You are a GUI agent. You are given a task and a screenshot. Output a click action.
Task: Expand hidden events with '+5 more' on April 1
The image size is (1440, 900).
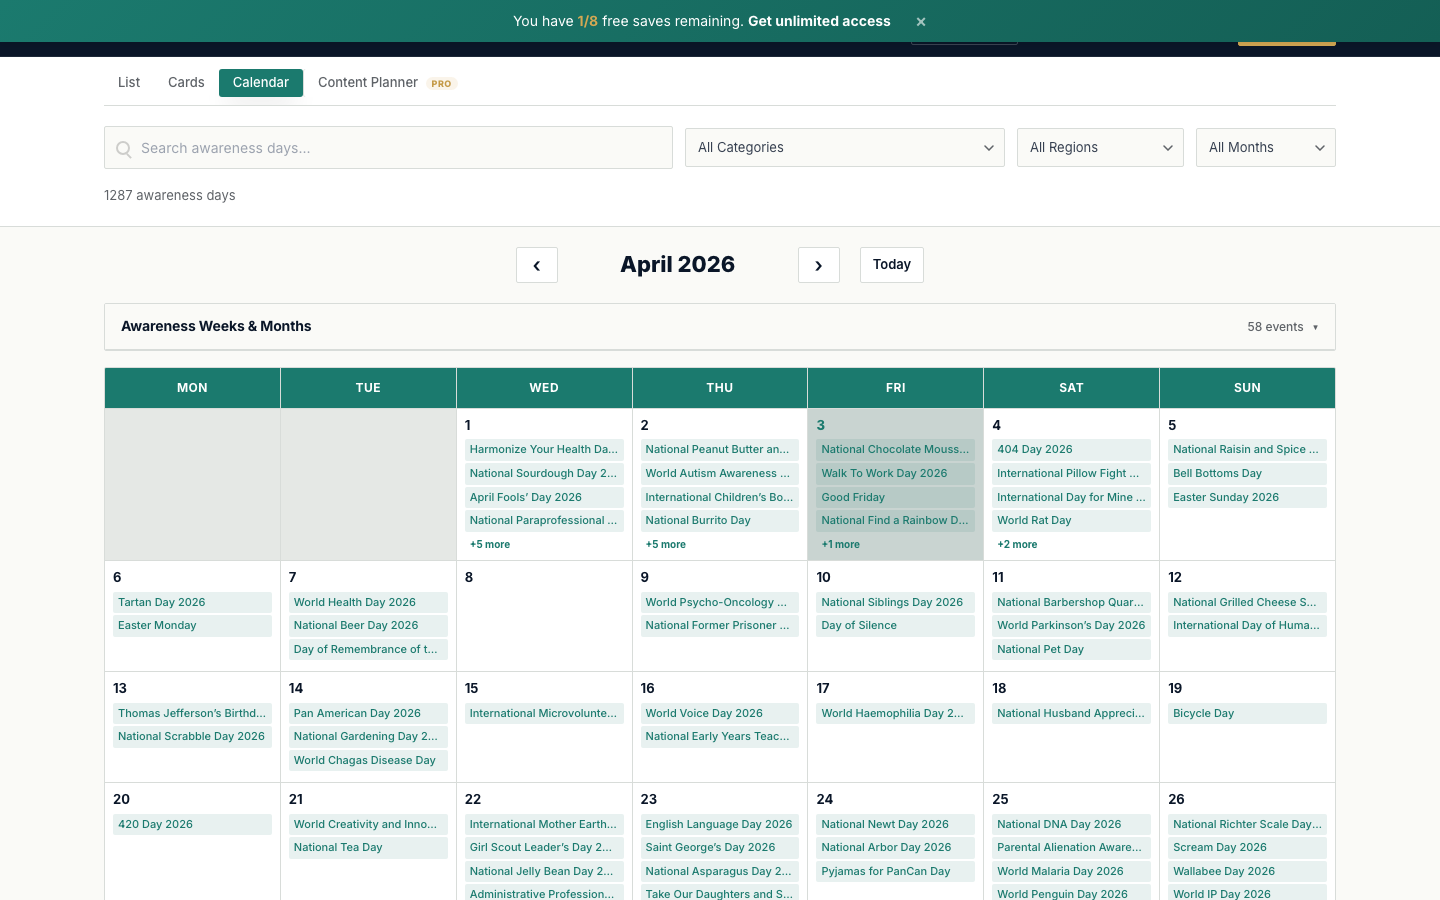click(490, 544)
